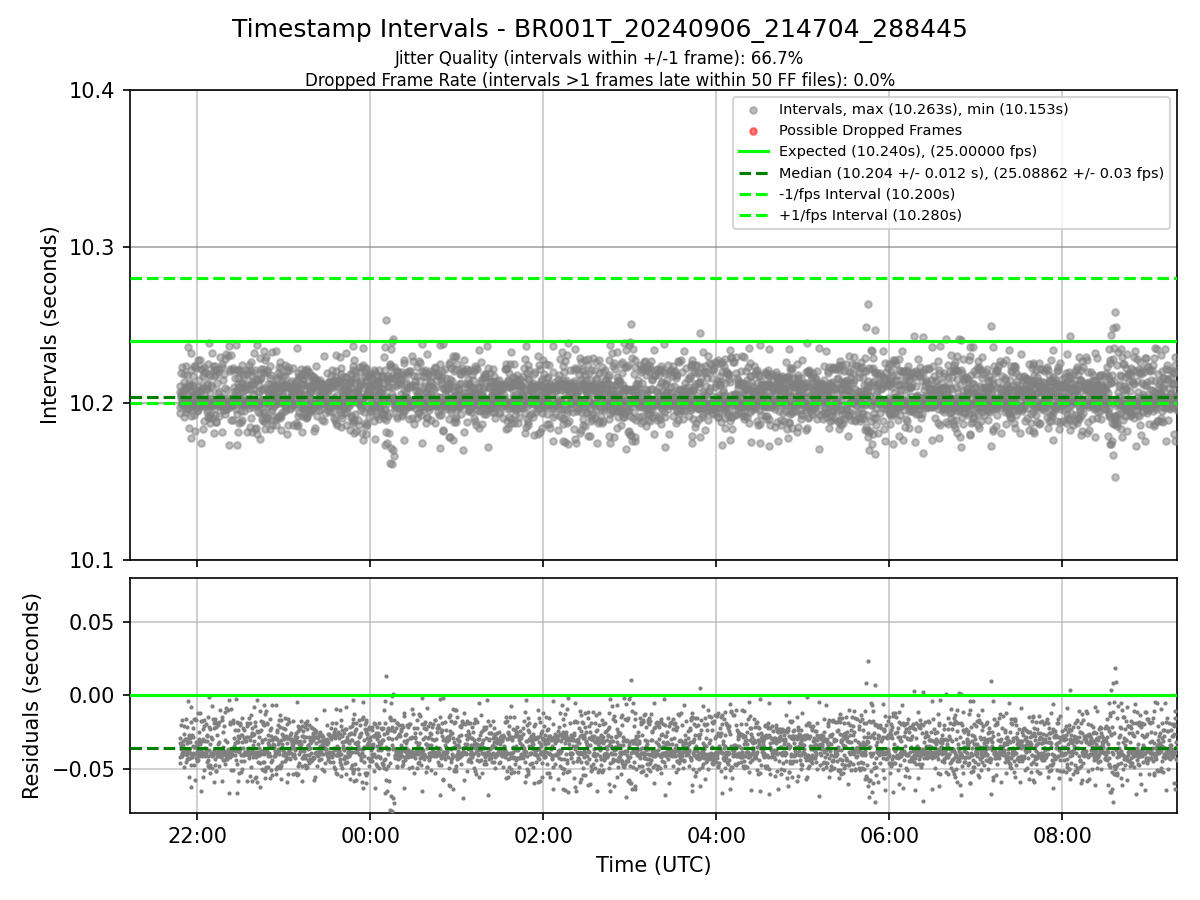Click legend entry Possible Dropped Frames
The width and height of the screenshot is (1200, 900).
pos(870,130)
